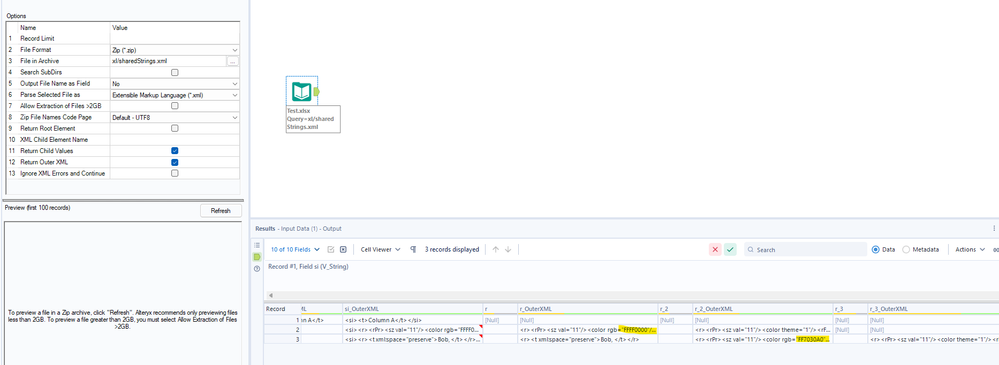
Task: Click '3 records displayed' text
Action: 452,250
